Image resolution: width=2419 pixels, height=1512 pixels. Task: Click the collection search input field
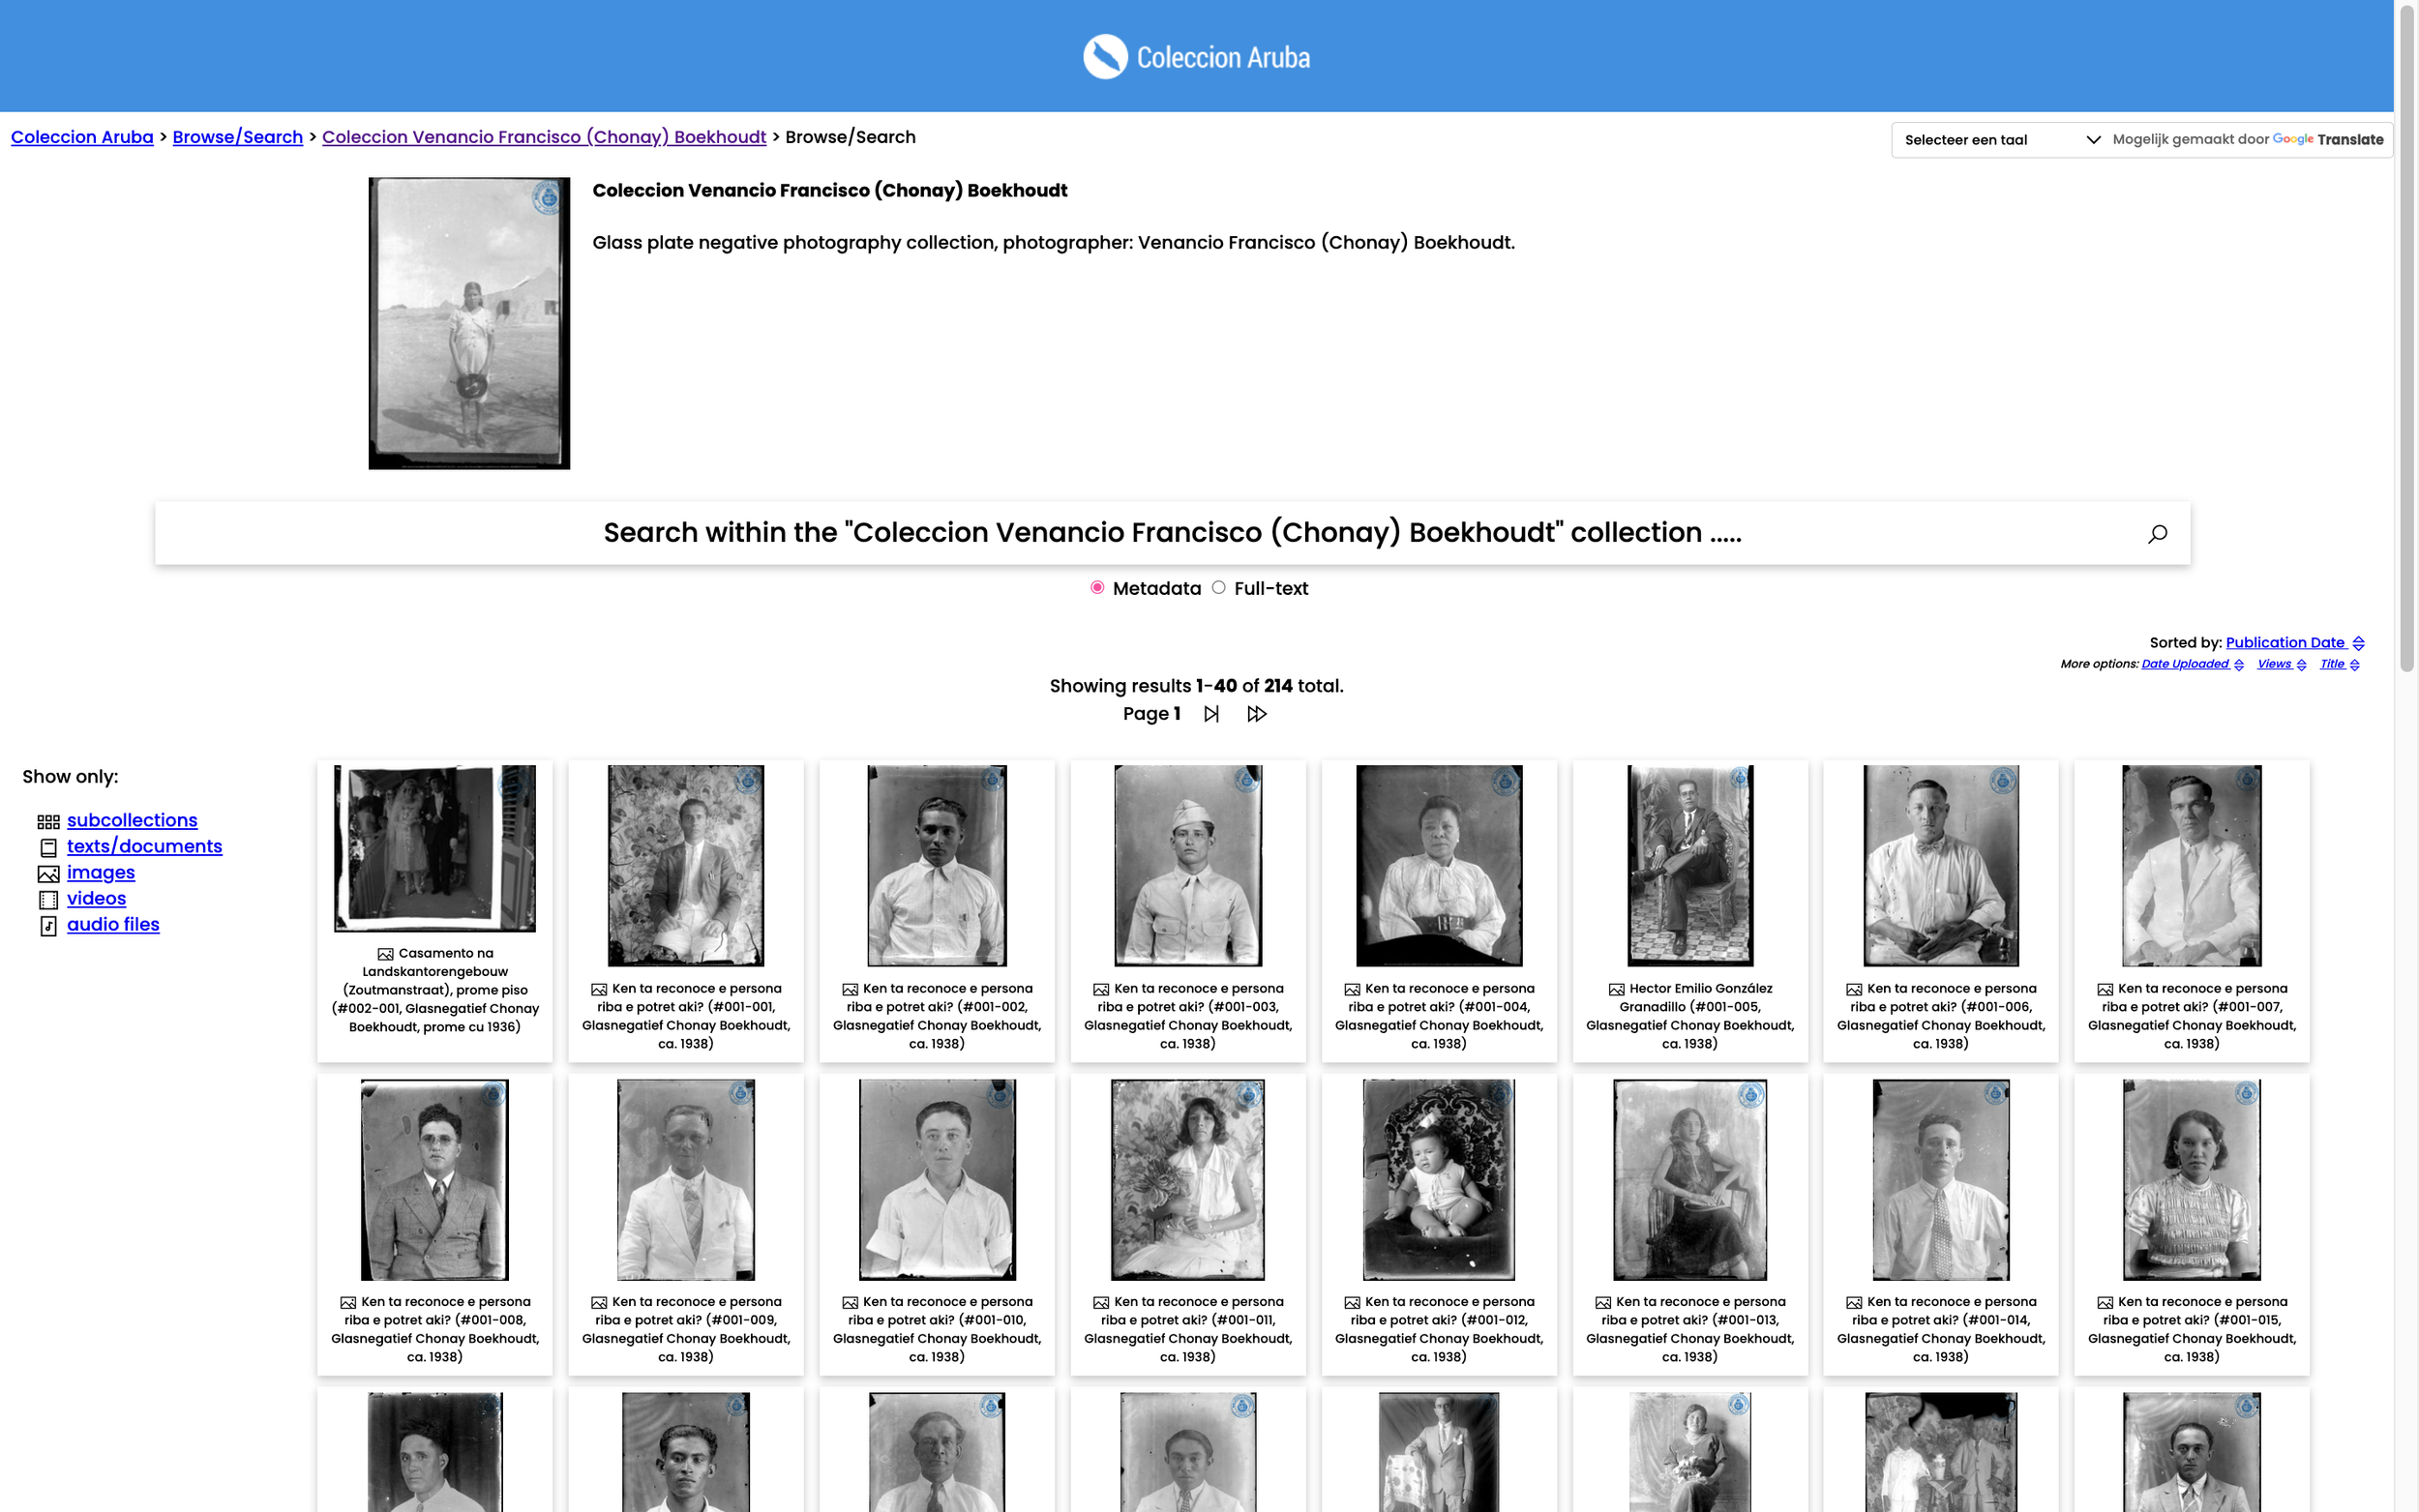click(x=1170, y=533)
